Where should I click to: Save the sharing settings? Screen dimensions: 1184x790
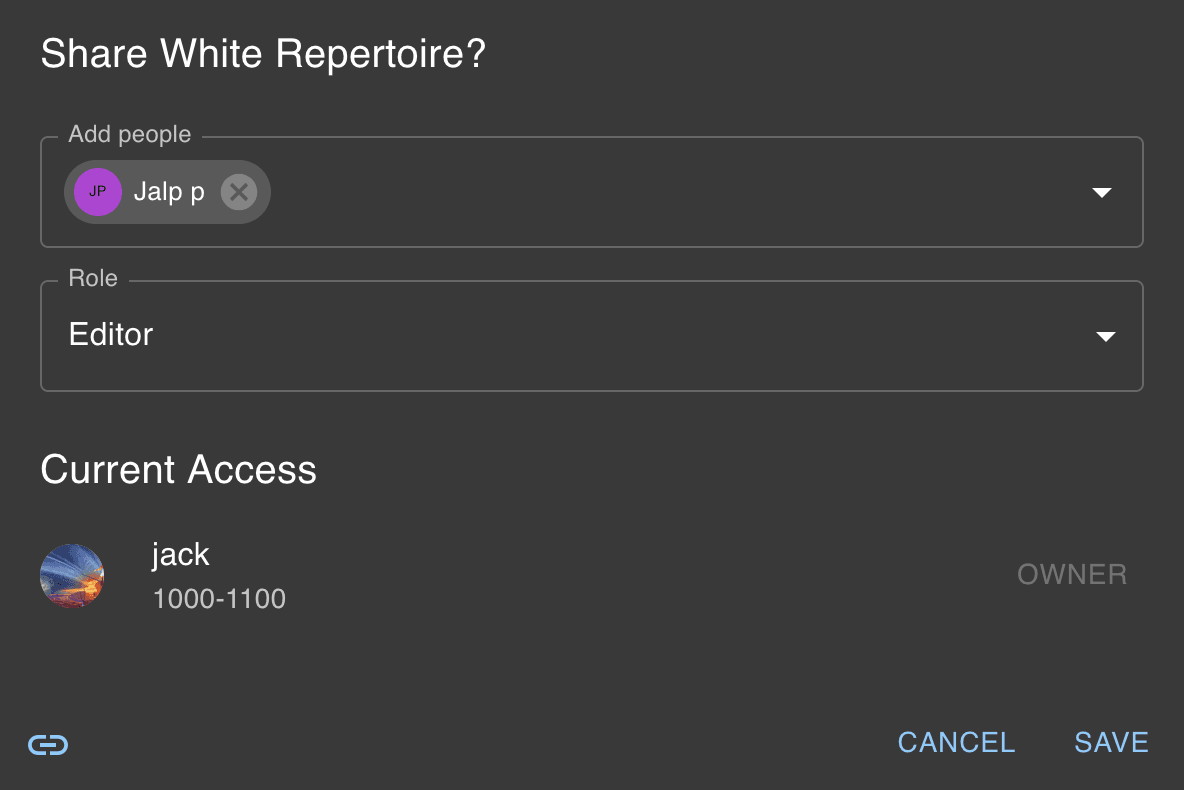tap(1111, 742)
